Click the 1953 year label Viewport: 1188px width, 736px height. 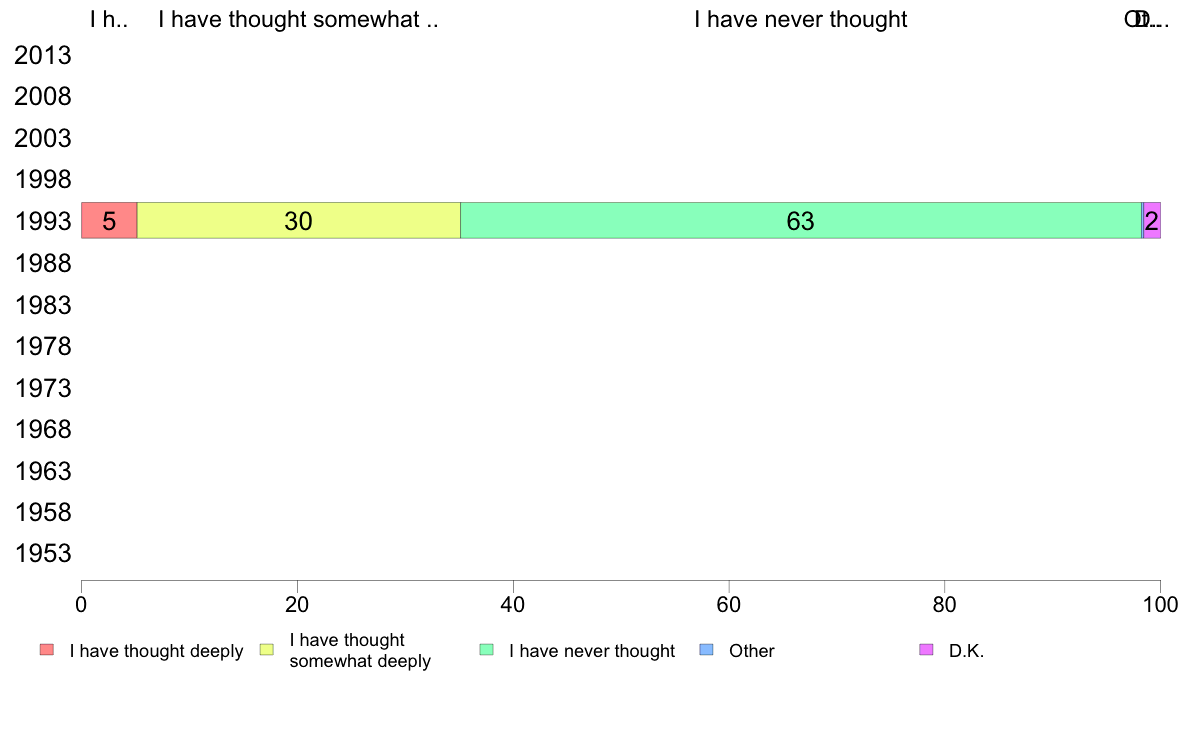[x=43, y=553]
